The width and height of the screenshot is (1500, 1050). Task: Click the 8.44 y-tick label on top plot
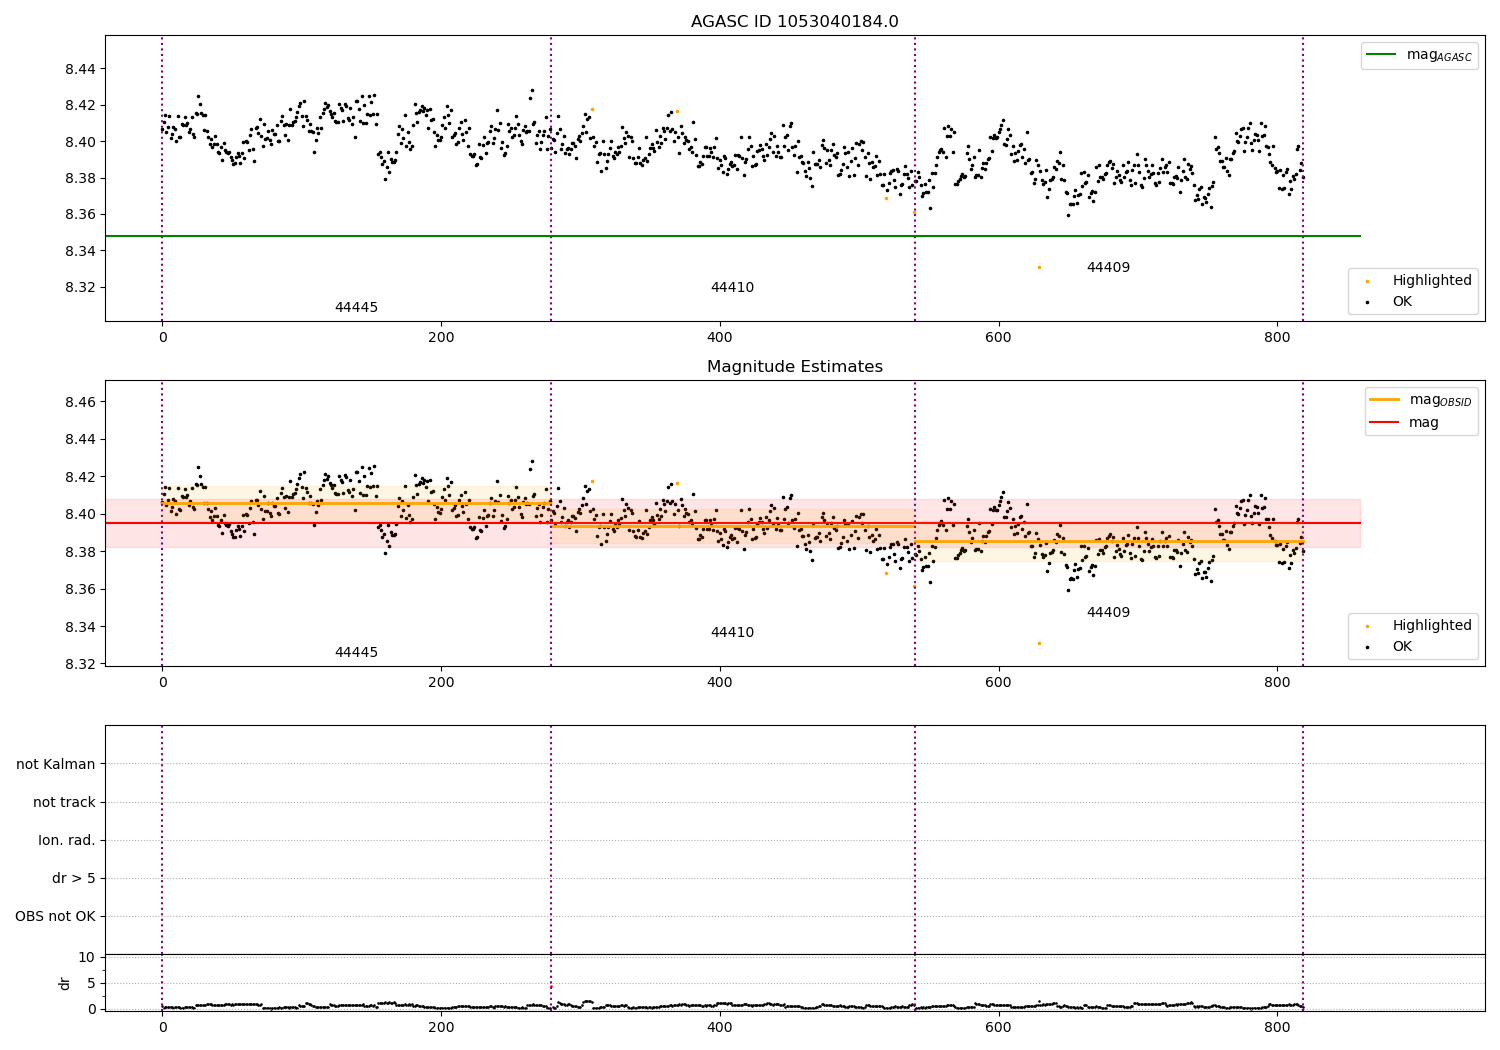81,69
